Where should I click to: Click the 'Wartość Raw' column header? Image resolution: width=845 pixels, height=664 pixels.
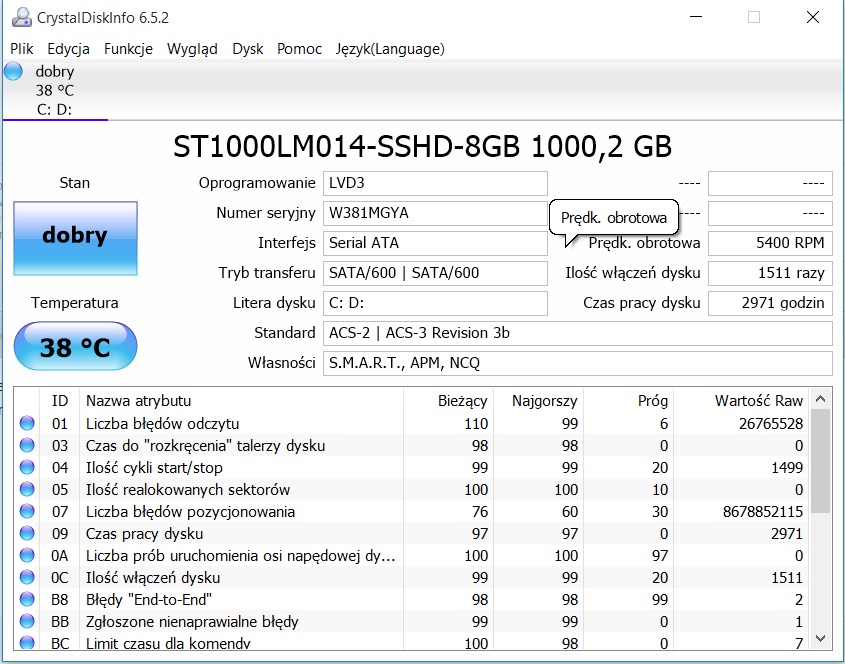(741, 401)
